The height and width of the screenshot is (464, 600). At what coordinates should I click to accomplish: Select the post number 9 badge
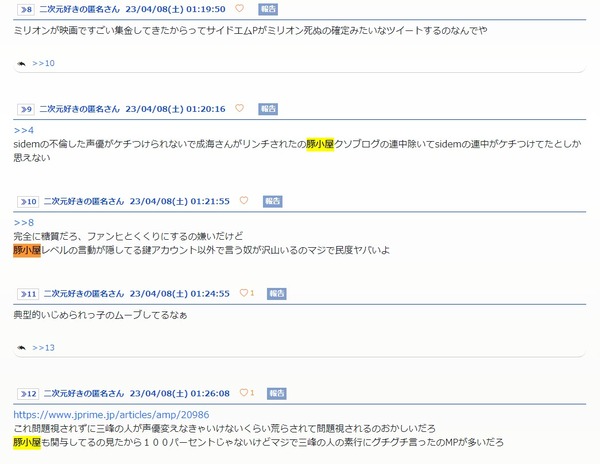26,109
